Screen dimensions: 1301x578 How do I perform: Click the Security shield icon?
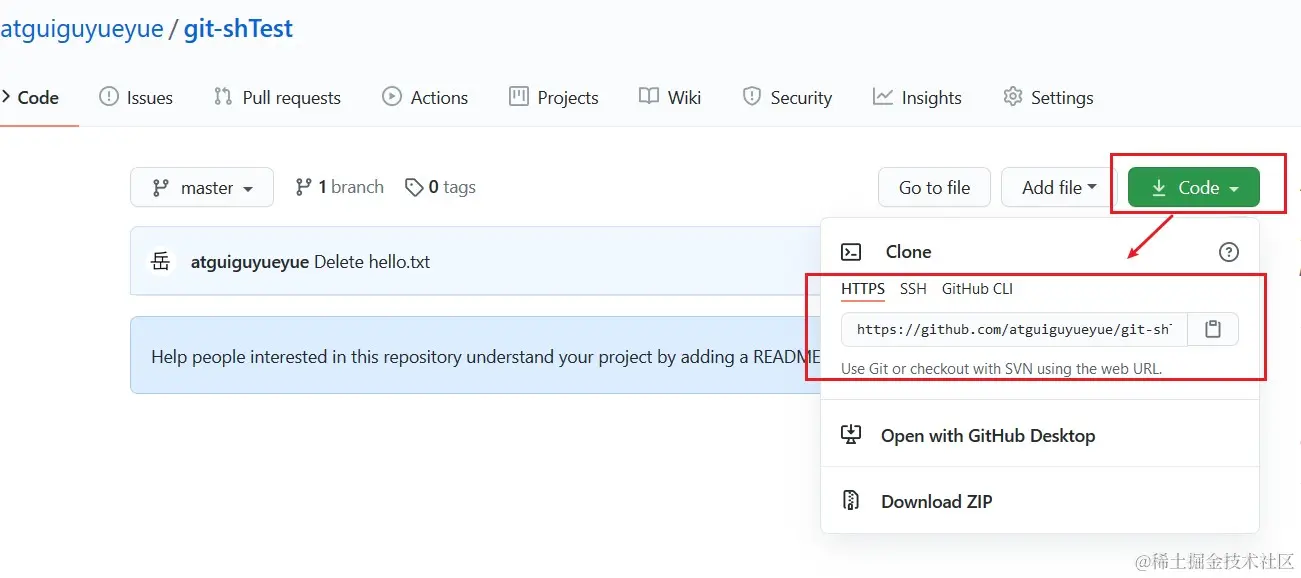[x=751, y=96]
